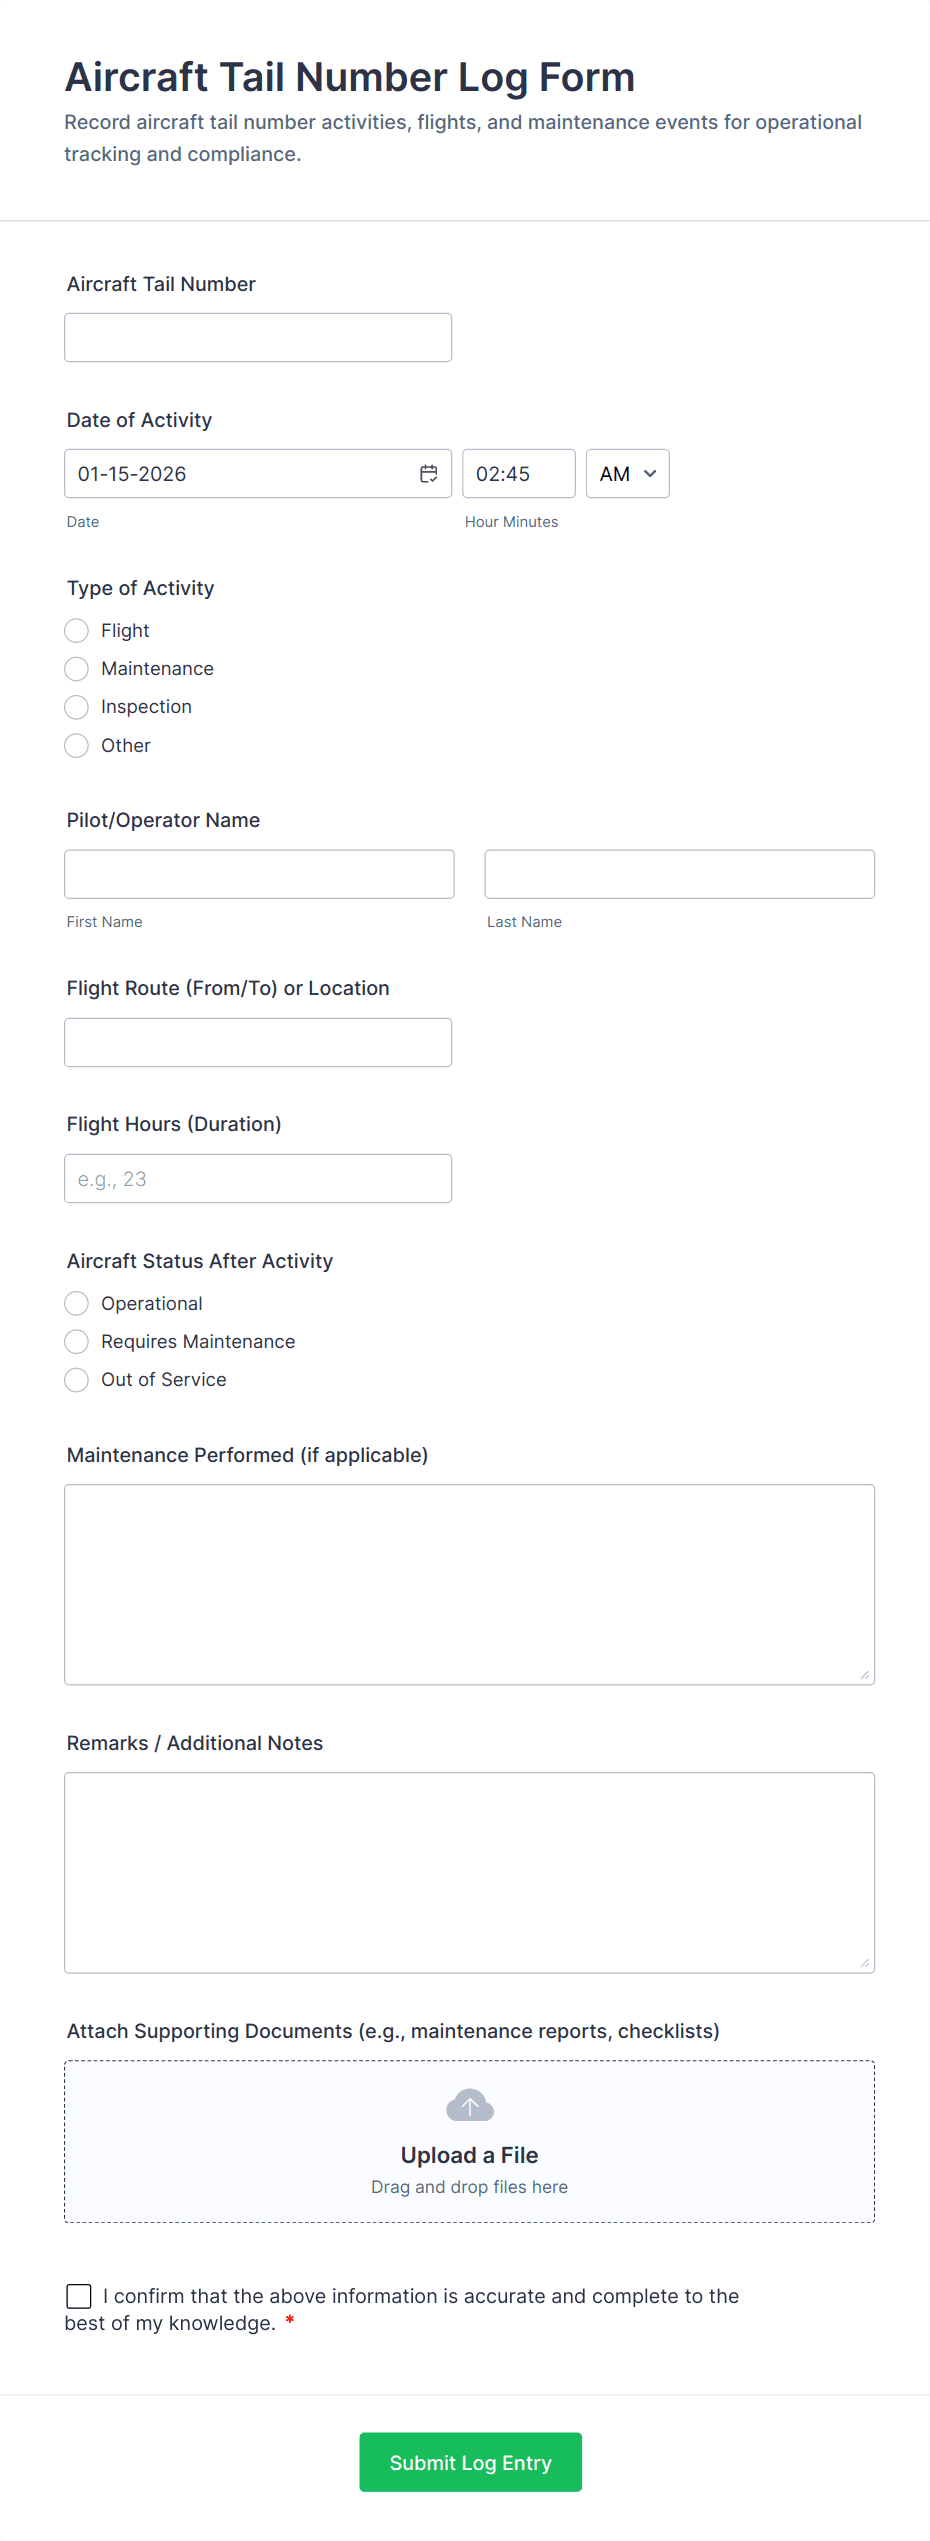
Task: Click the Flight Hours duration field
Action: [258, 1178]
